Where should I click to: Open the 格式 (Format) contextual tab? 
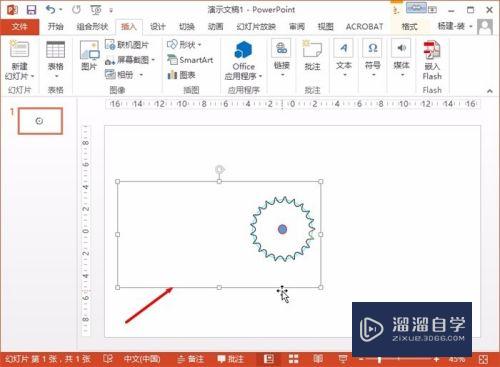[409, 27]
